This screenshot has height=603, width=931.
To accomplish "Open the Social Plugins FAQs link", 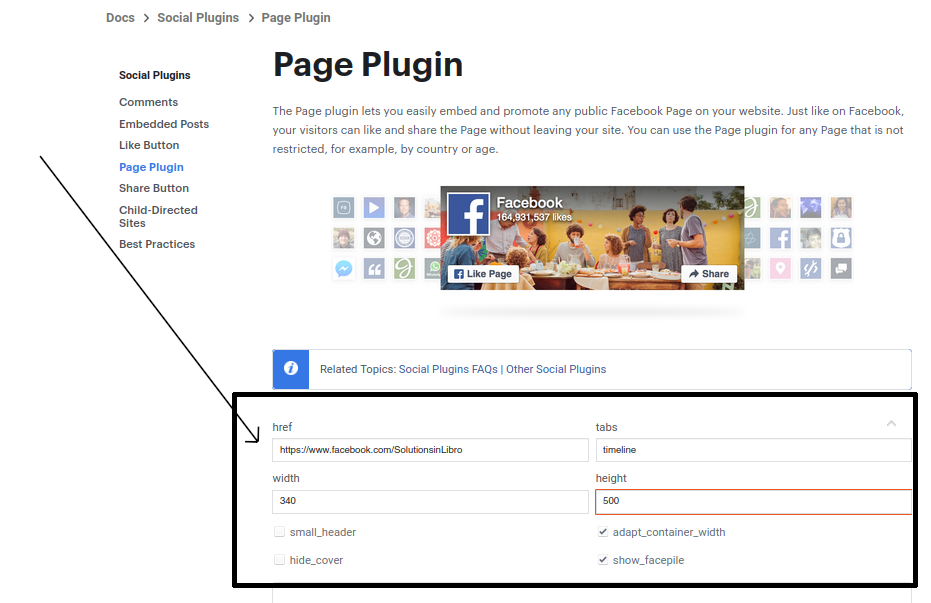I will click(448, 369).
